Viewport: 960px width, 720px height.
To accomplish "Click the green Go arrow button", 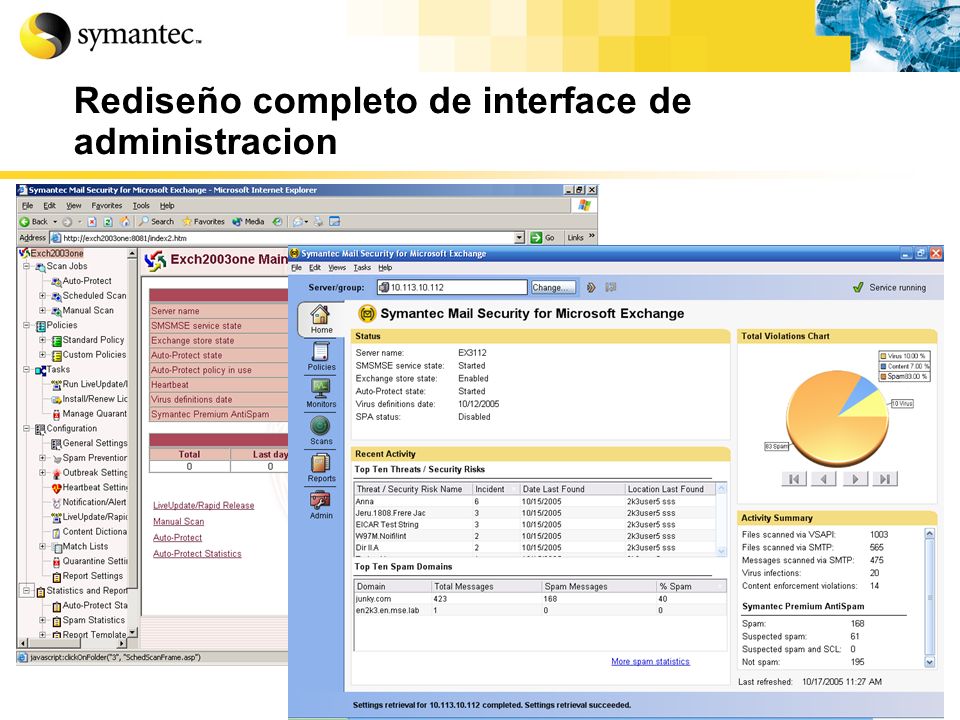I will click(x=536, y=238).
